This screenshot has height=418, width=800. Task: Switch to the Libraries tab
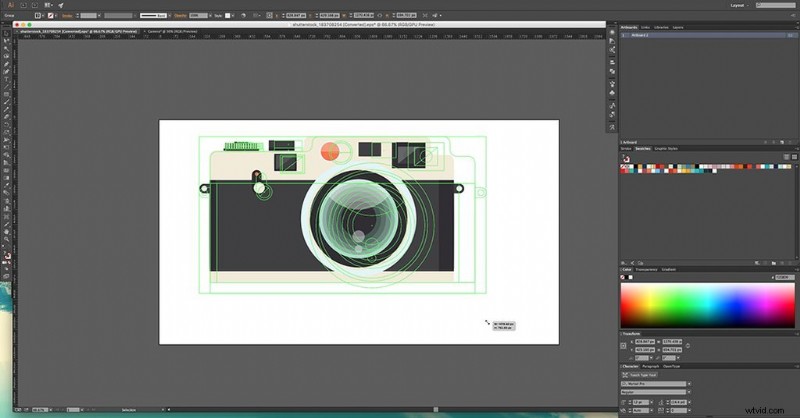click(x=661, y=27)
